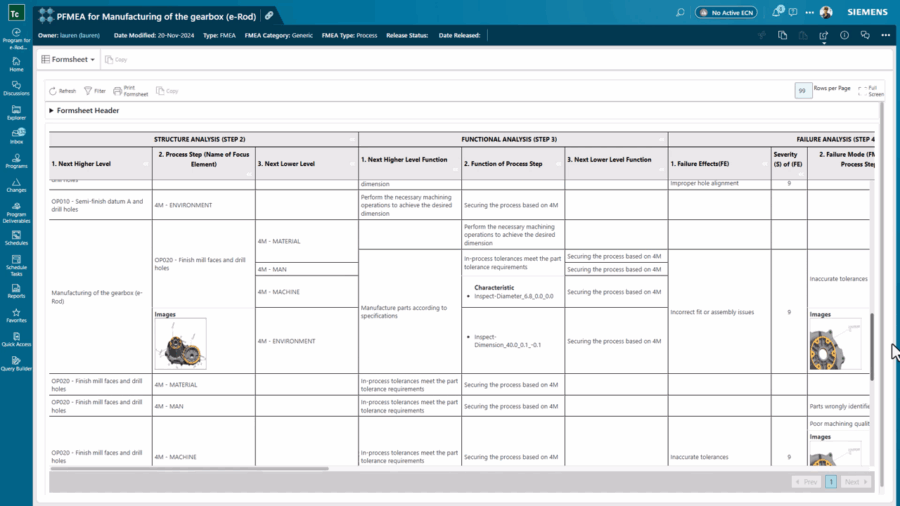Click the 1. Failure Effects(FE) column header
900x506 pixels.
point(719,164)
